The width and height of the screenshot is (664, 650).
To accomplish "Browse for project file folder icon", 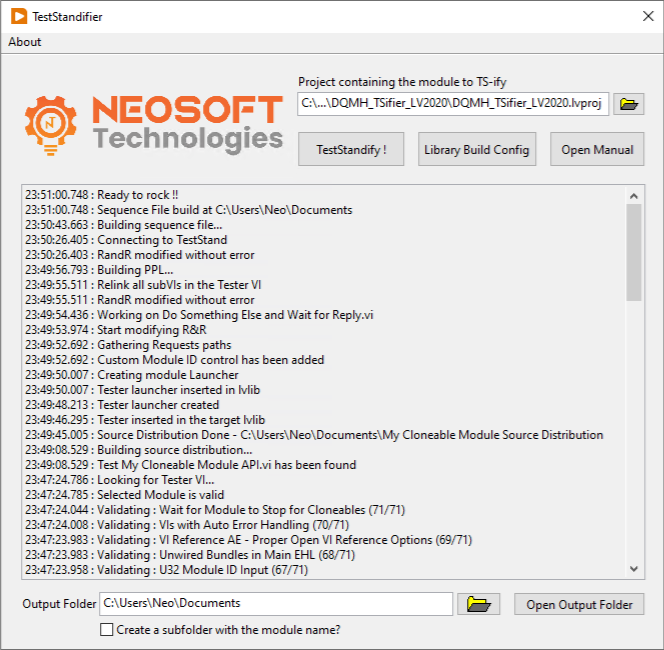I will (x=628, y=104).
